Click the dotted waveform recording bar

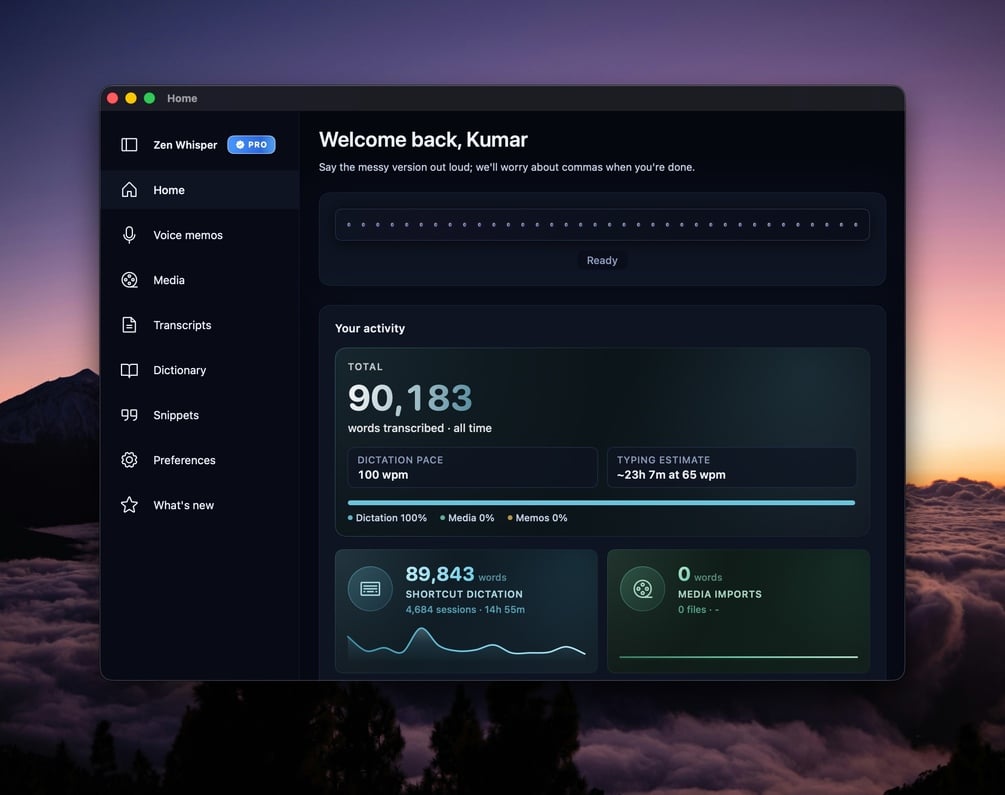[x=602, y=224]
